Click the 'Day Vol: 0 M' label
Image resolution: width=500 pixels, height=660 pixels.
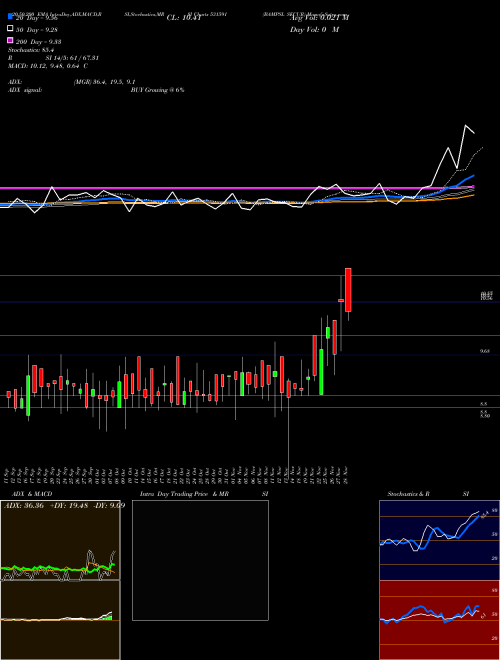pyautogui.click(x=314, y=29)
